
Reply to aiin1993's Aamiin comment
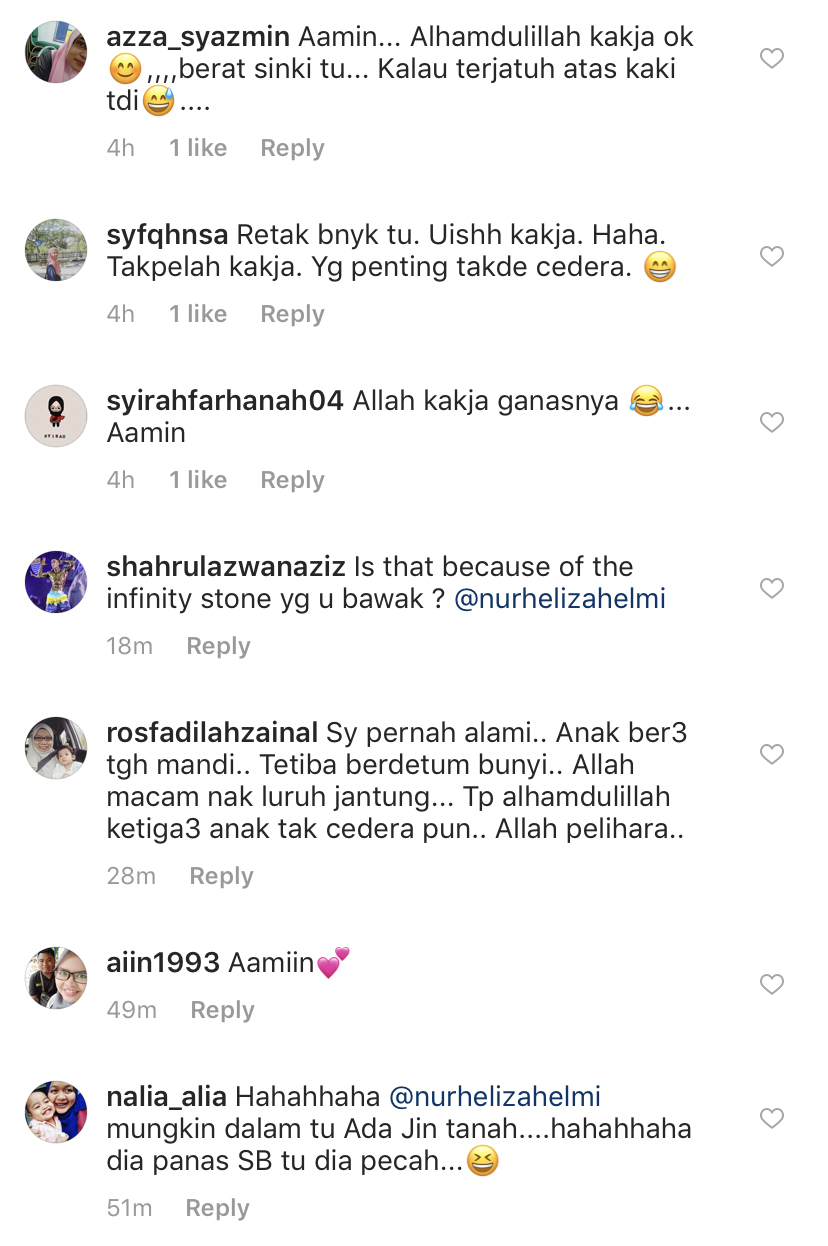(222, 1010)
